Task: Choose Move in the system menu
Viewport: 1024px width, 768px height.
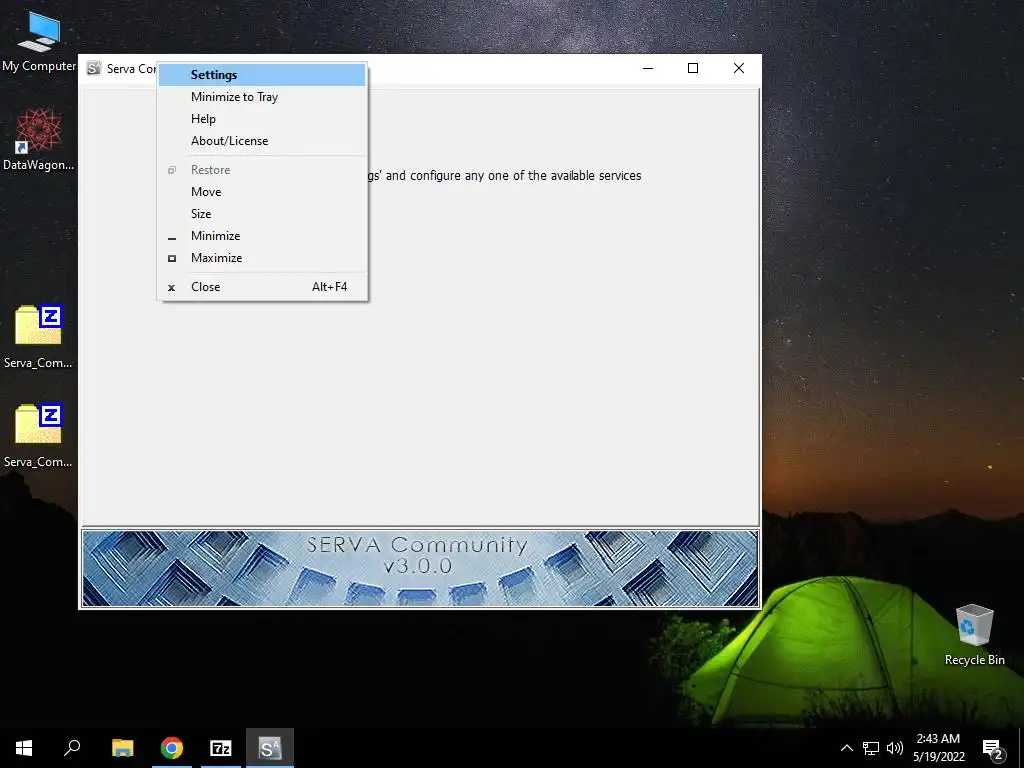Action: click(x=262, y=191)
